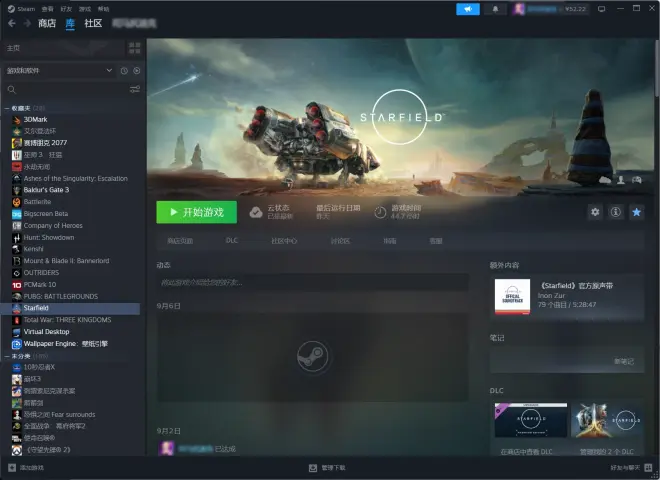Go back with the left arrow

12,23
